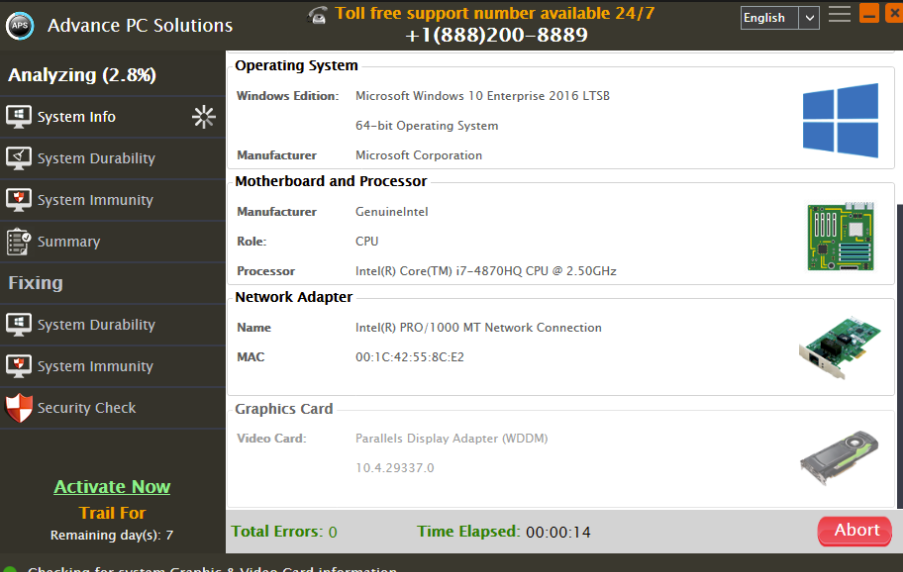Click the Summary clipboard icon
903x572 pixels.
point(18,241)
